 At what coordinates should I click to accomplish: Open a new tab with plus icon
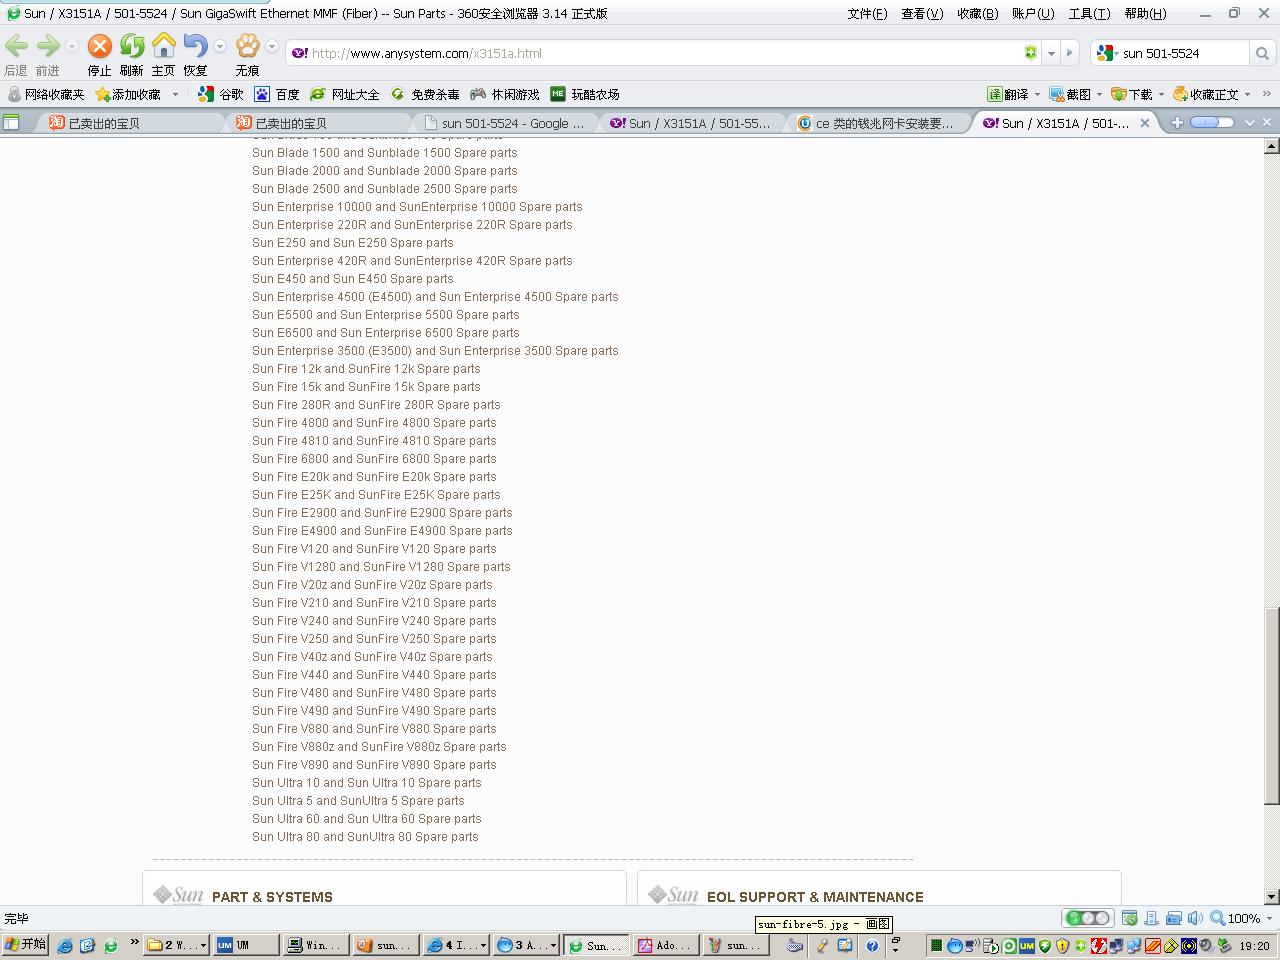[x=1177, y=122]
